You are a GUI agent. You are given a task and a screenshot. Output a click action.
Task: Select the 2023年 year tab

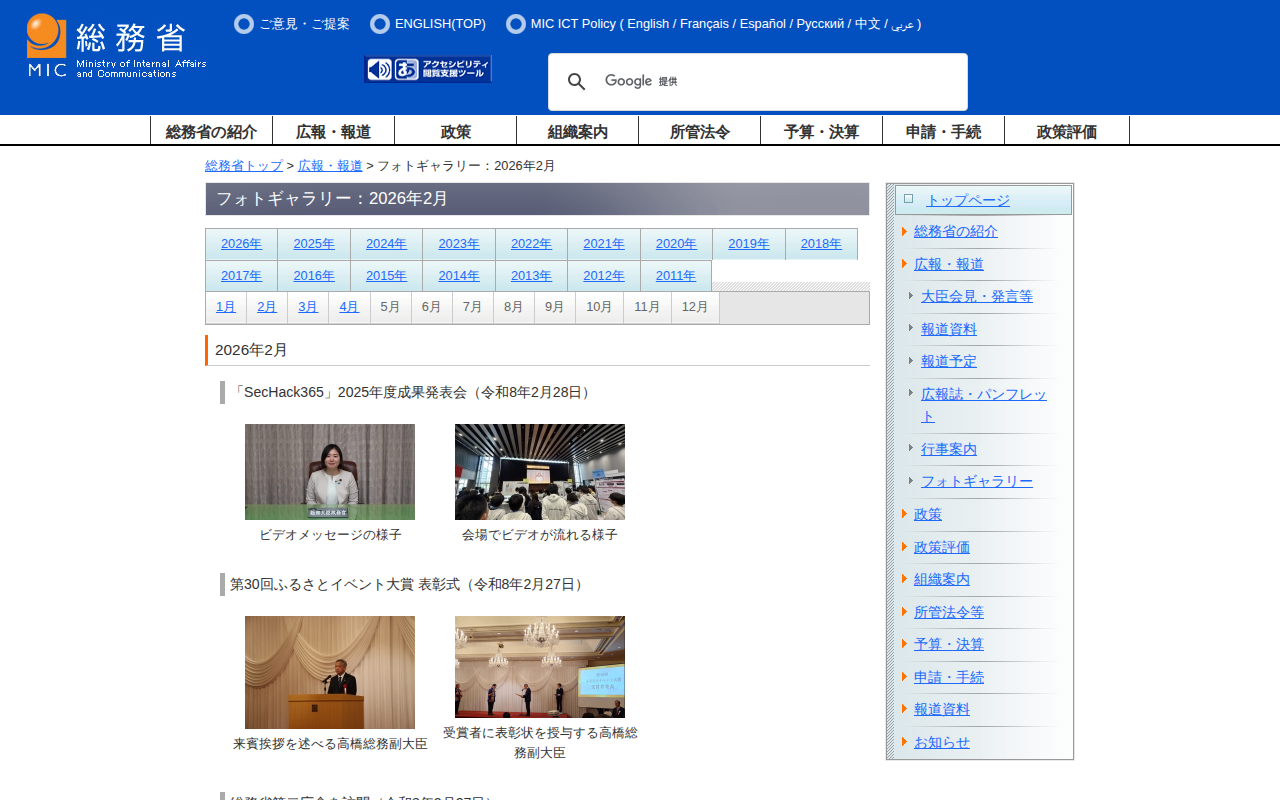(x=459, y=244)
